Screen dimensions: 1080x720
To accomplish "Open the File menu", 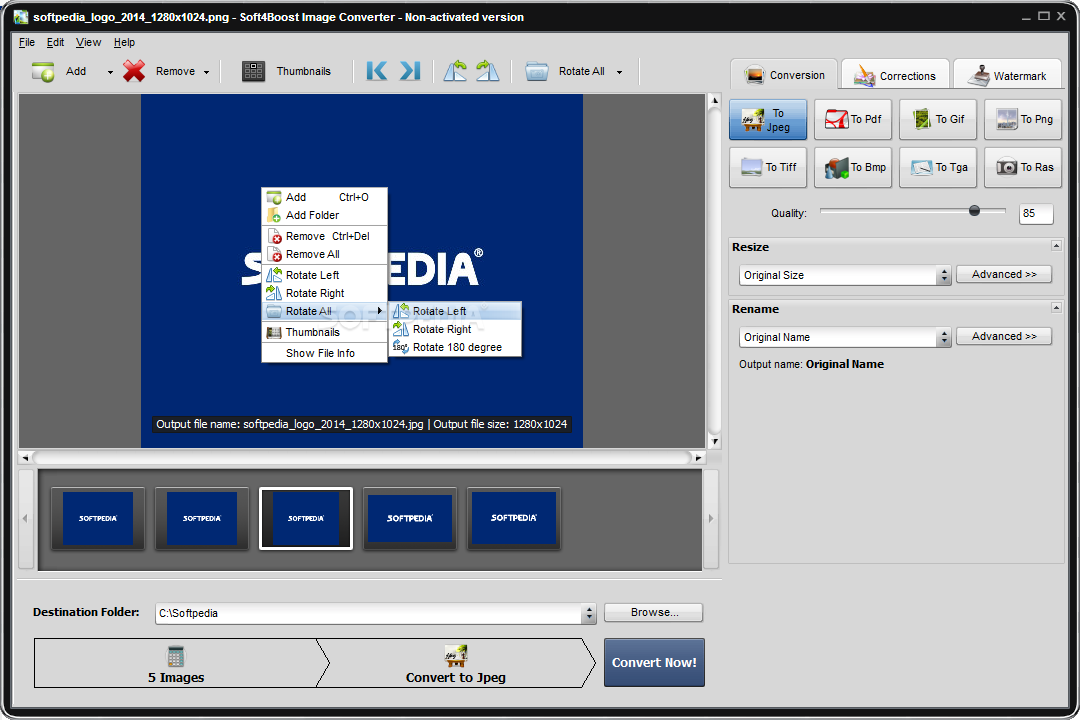I will (x=27, y=42).
